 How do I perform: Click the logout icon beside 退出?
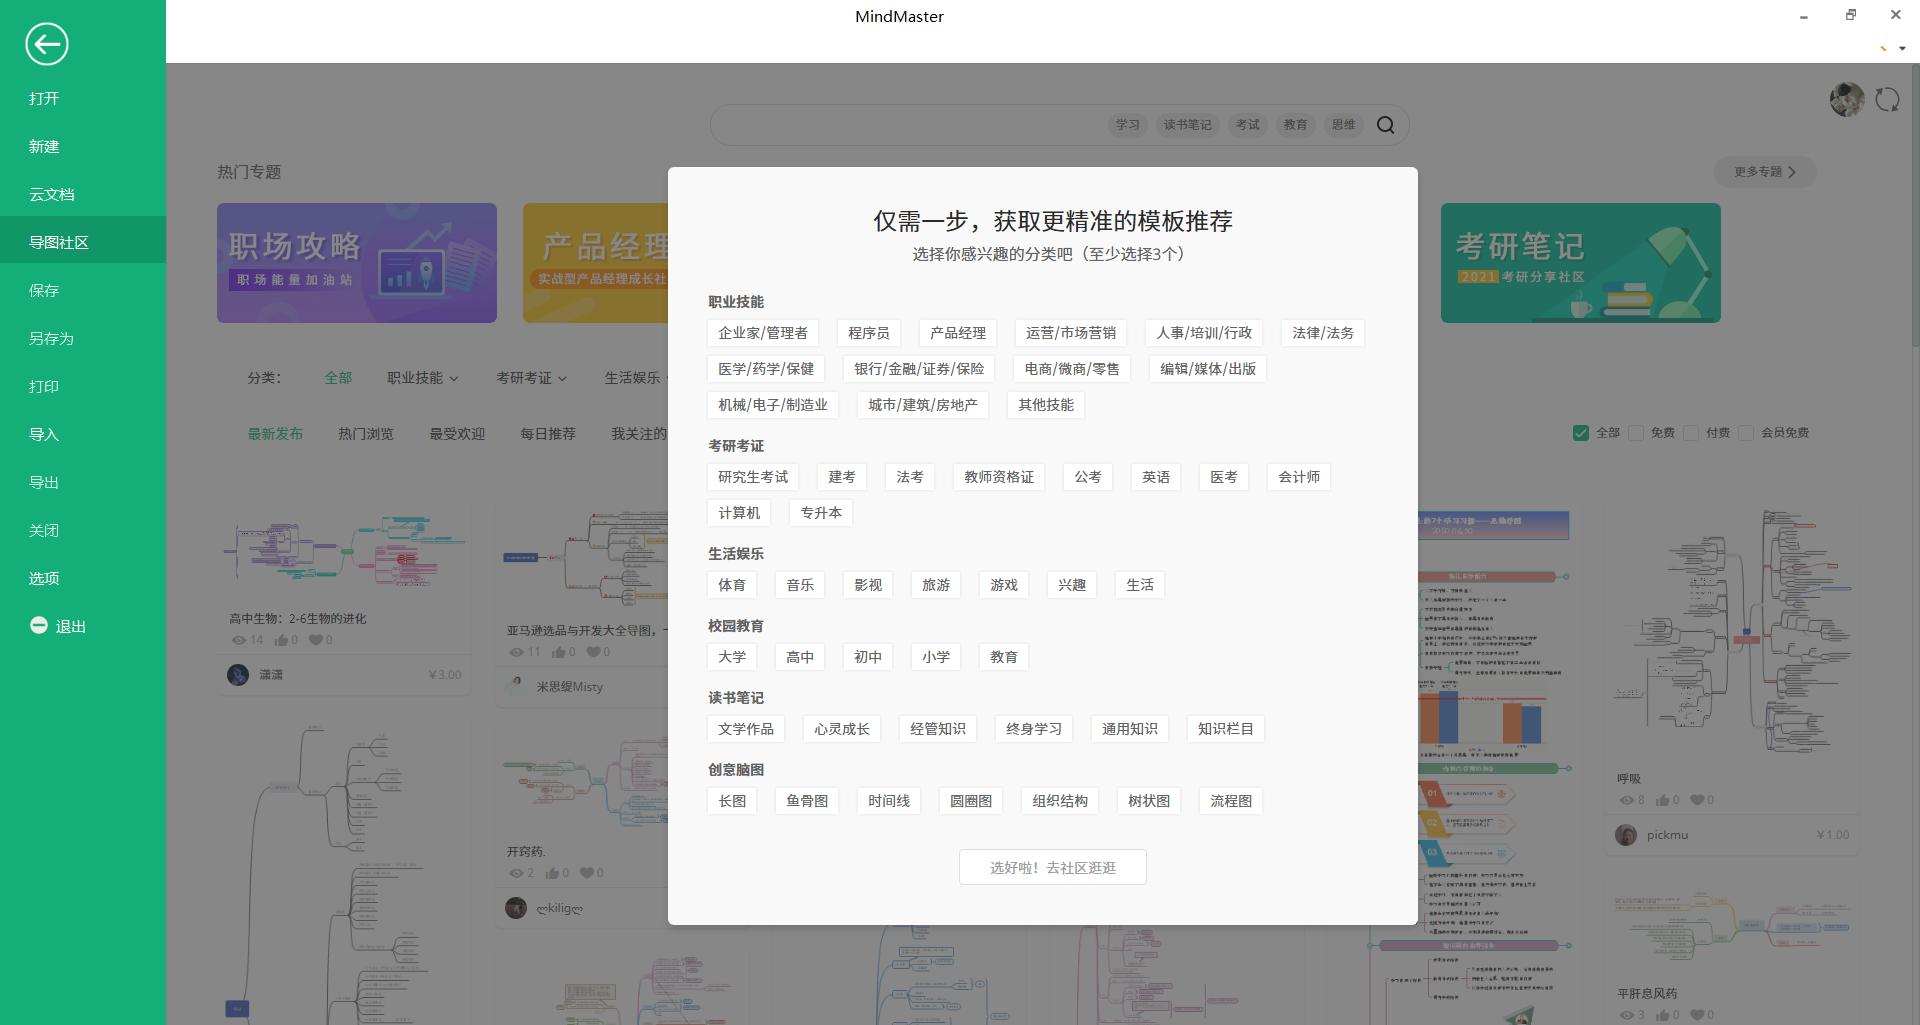click(39, 625)
